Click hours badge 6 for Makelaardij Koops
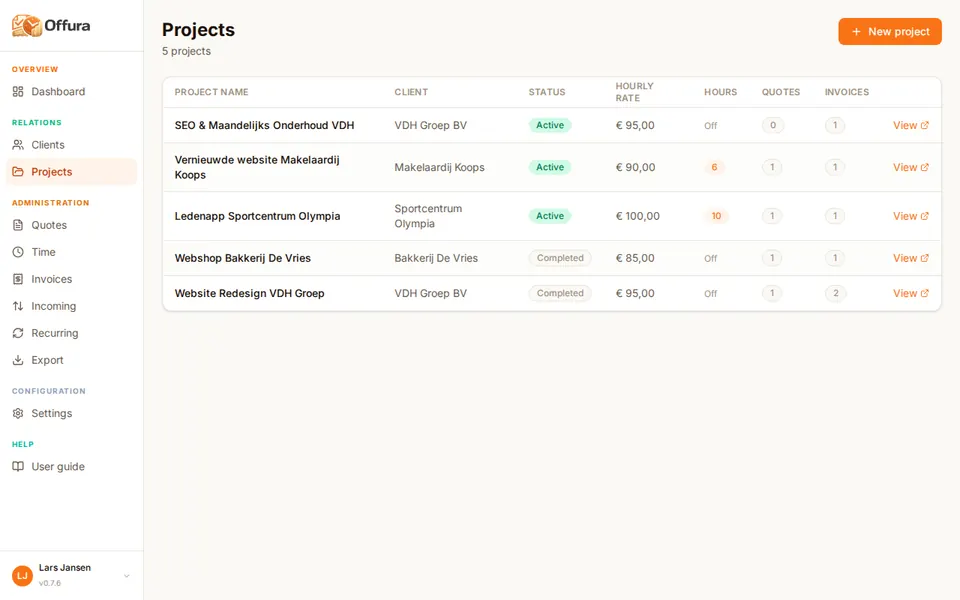 point(714,167)
